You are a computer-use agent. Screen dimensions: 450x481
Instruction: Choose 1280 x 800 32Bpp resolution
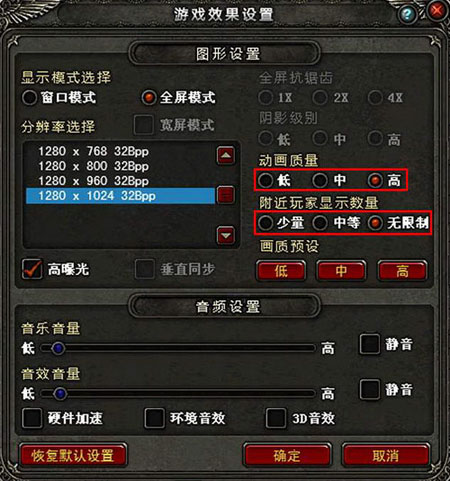point(94,166)
